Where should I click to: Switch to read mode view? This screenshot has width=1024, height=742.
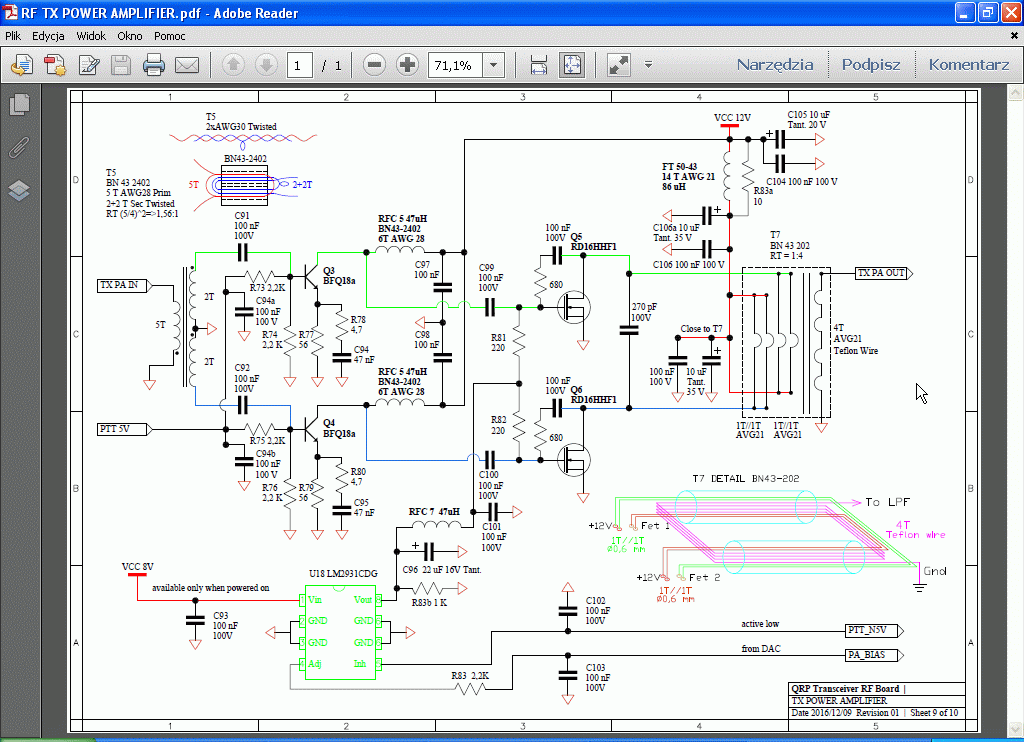click(x=619, y=66)
